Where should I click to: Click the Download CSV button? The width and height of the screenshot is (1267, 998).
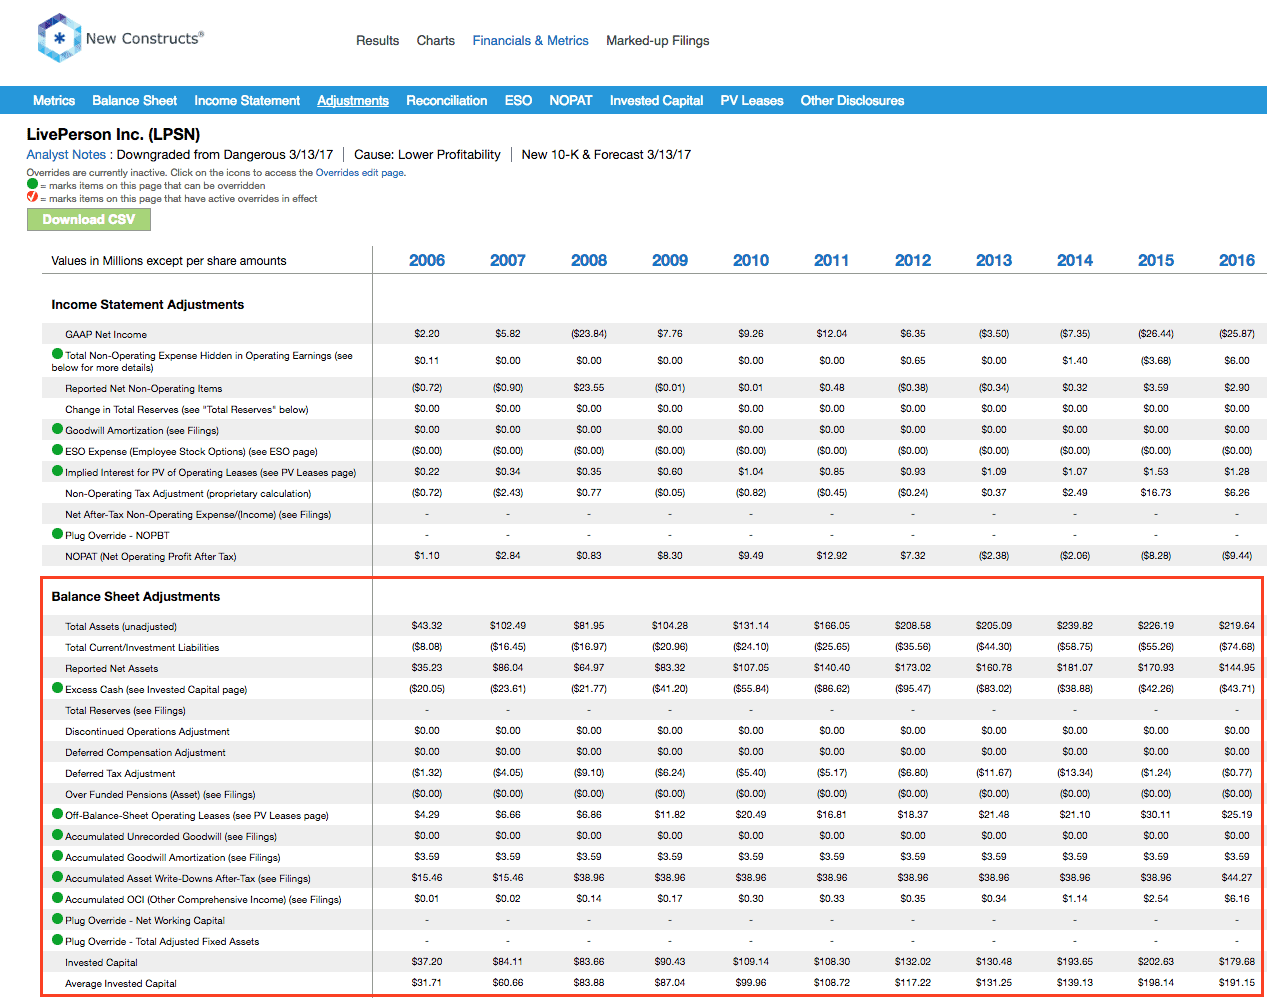point(89,220)
